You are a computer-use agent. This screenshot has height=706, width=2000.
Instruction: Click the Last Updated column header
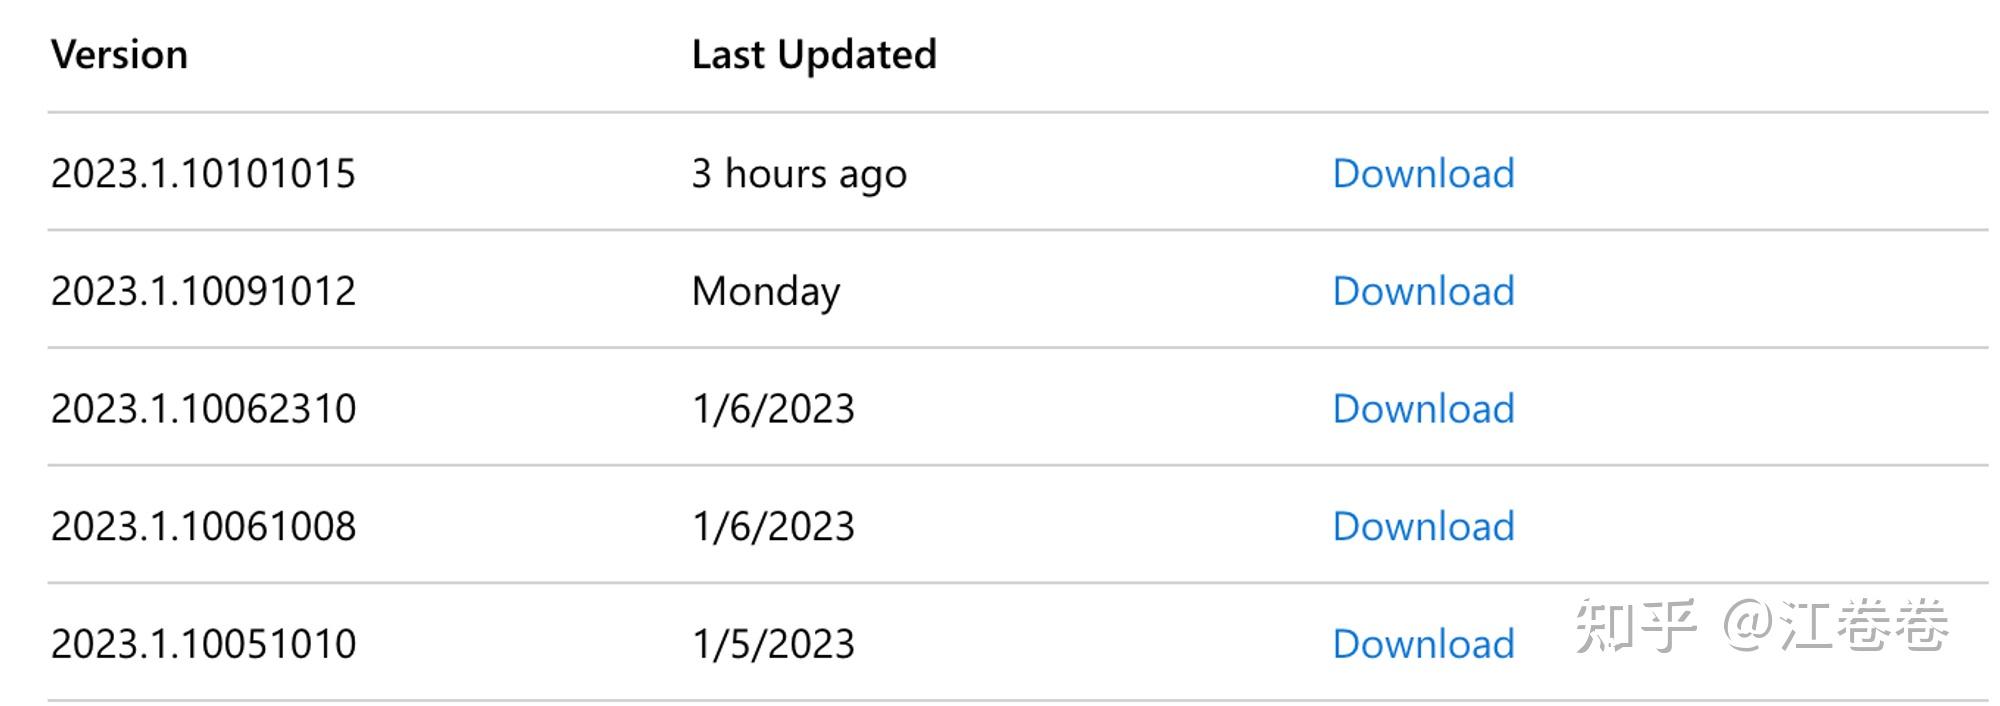coord(813,55)
